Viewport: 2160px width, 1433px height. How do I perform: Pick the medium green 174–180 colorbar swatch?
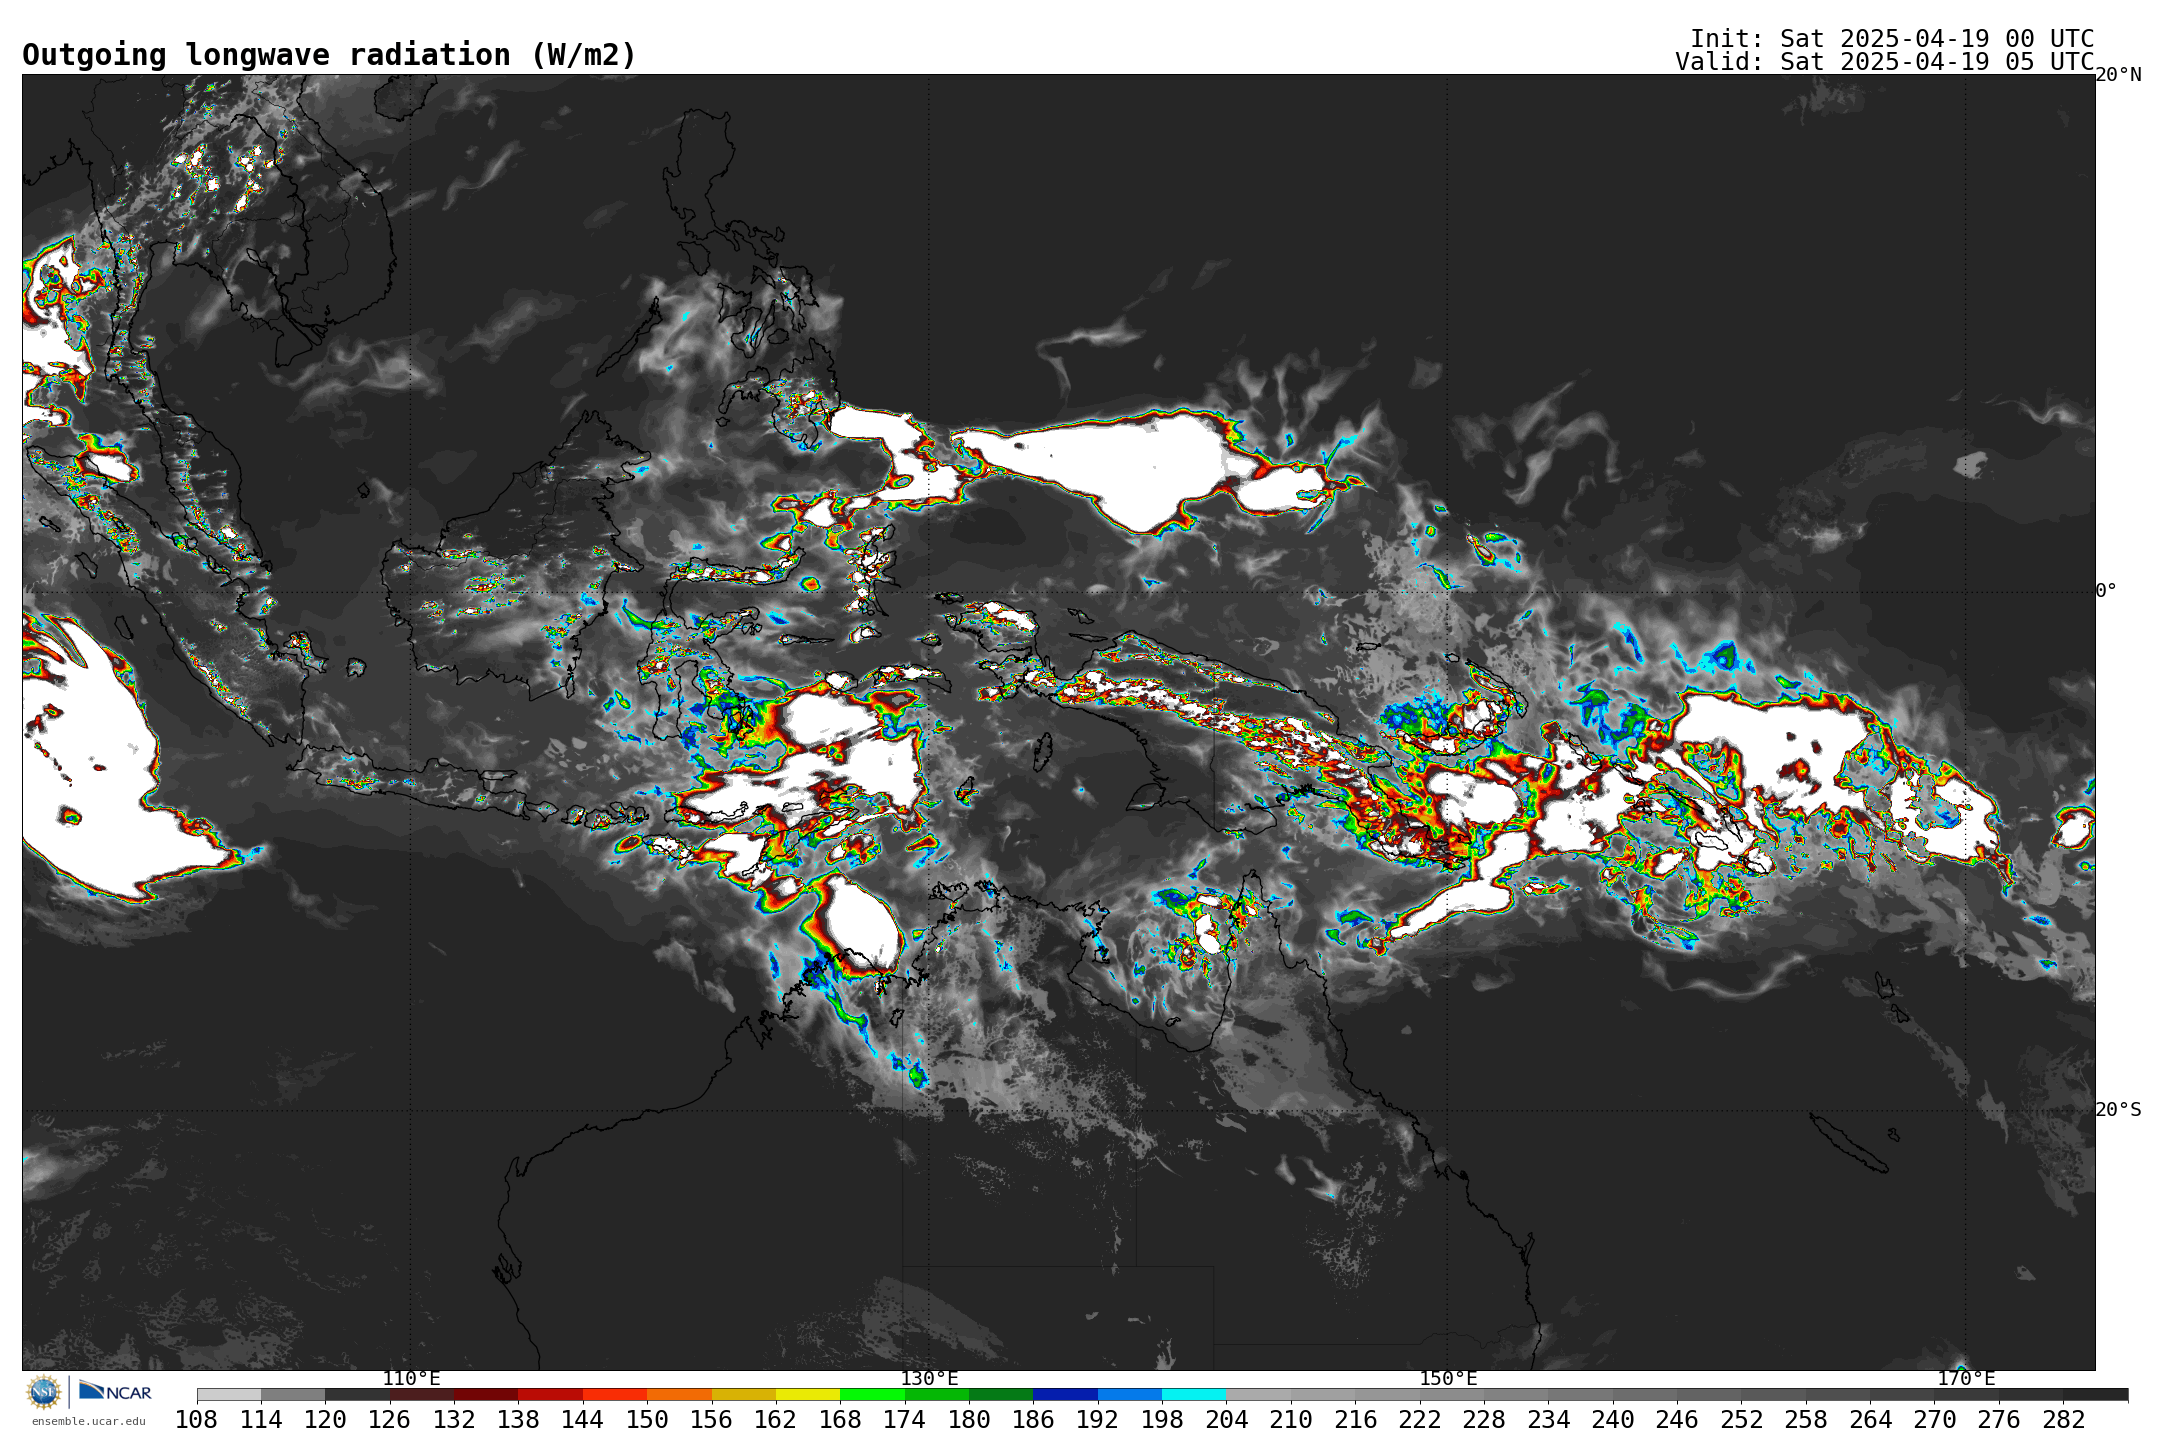coord(937,1394)
